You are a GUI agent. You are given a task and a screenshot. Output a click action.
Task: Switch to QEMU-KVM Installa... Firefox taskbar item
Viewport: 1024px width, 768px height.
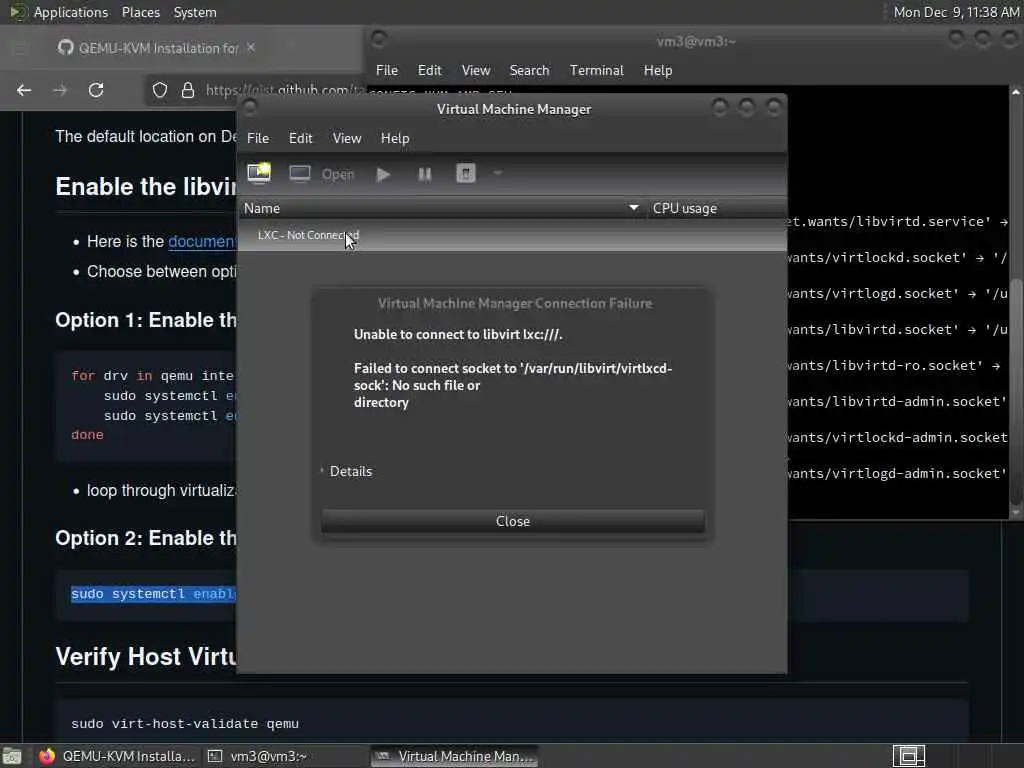click(118, 756)
